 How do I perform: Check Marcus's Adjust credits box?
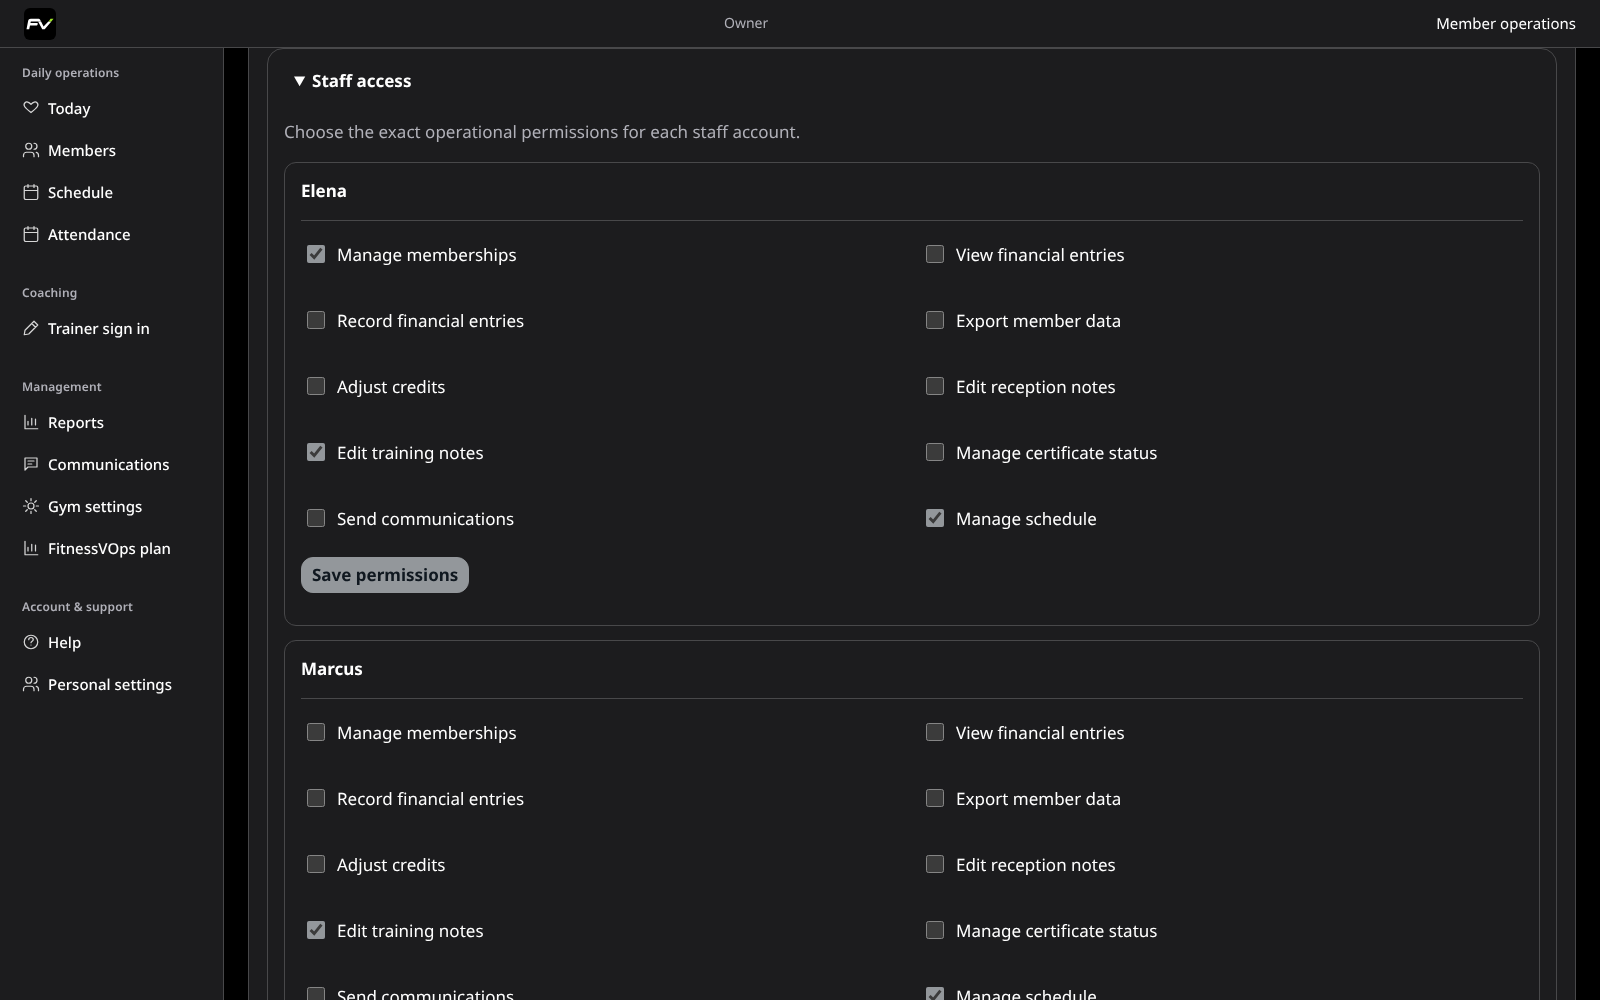[x=316, y=864]
